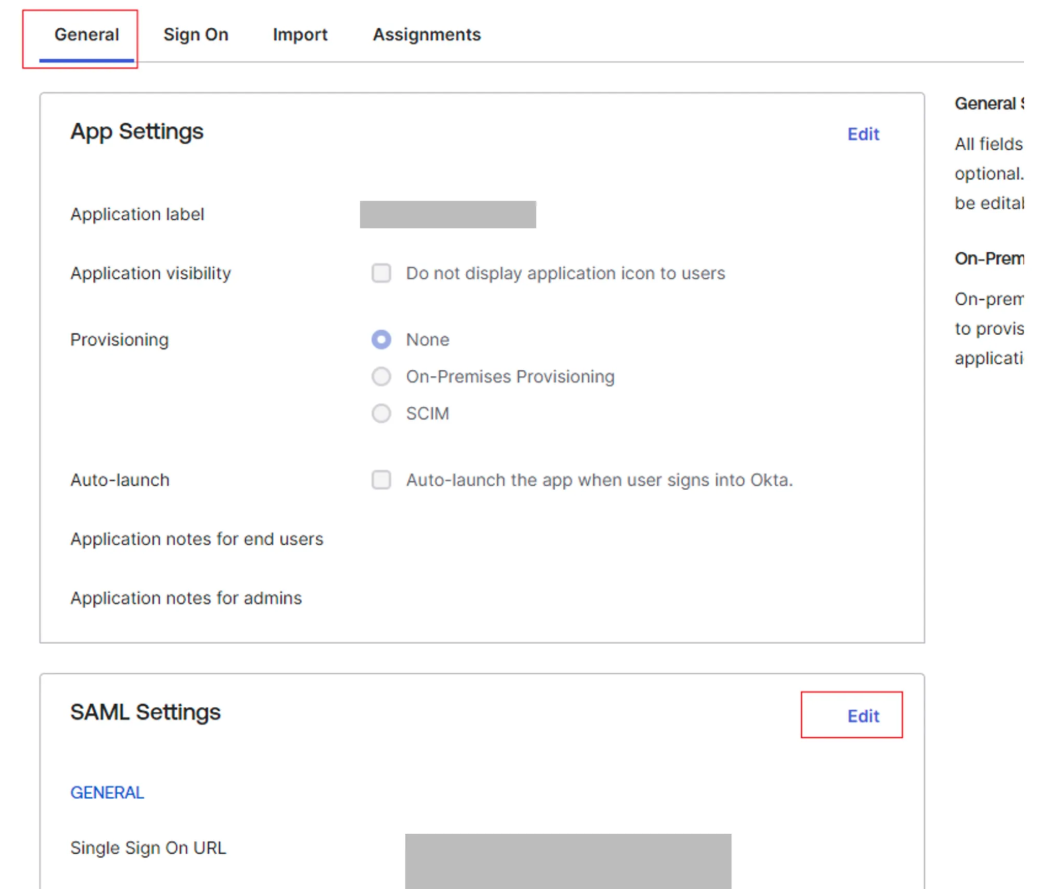Select On-Premises Provisioning
Viewport: 1051px width, 889px height.
381,376
